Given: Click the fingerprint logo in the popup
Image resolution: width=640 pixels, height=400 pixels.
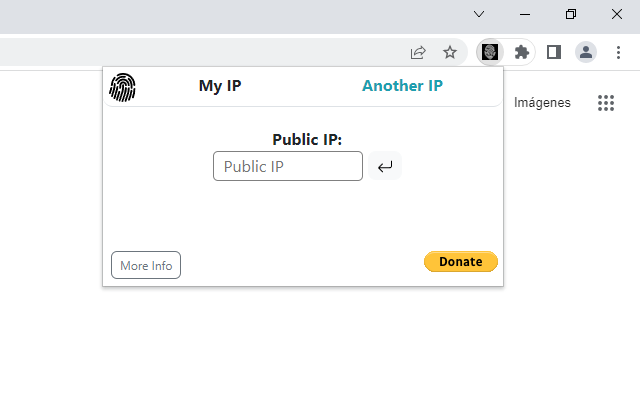Looking at the screenshot, I should pyautogui.click(x=122, y=87).
